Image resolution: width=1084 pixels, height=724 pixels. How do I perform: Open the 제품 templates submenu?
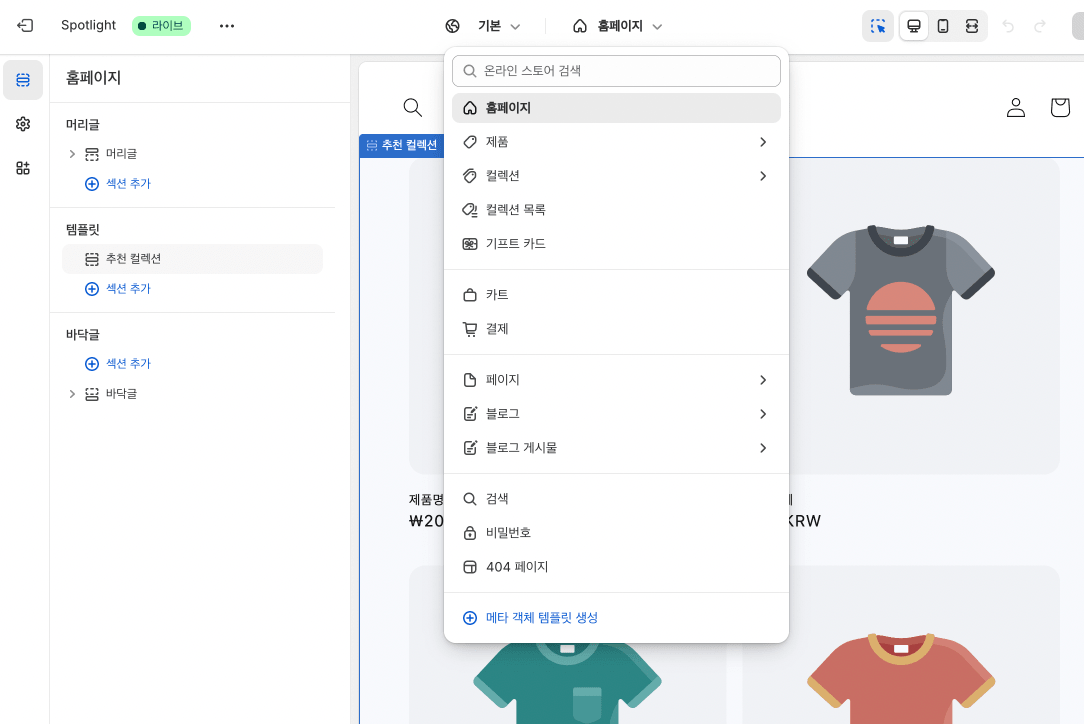(x=616, y=142)
